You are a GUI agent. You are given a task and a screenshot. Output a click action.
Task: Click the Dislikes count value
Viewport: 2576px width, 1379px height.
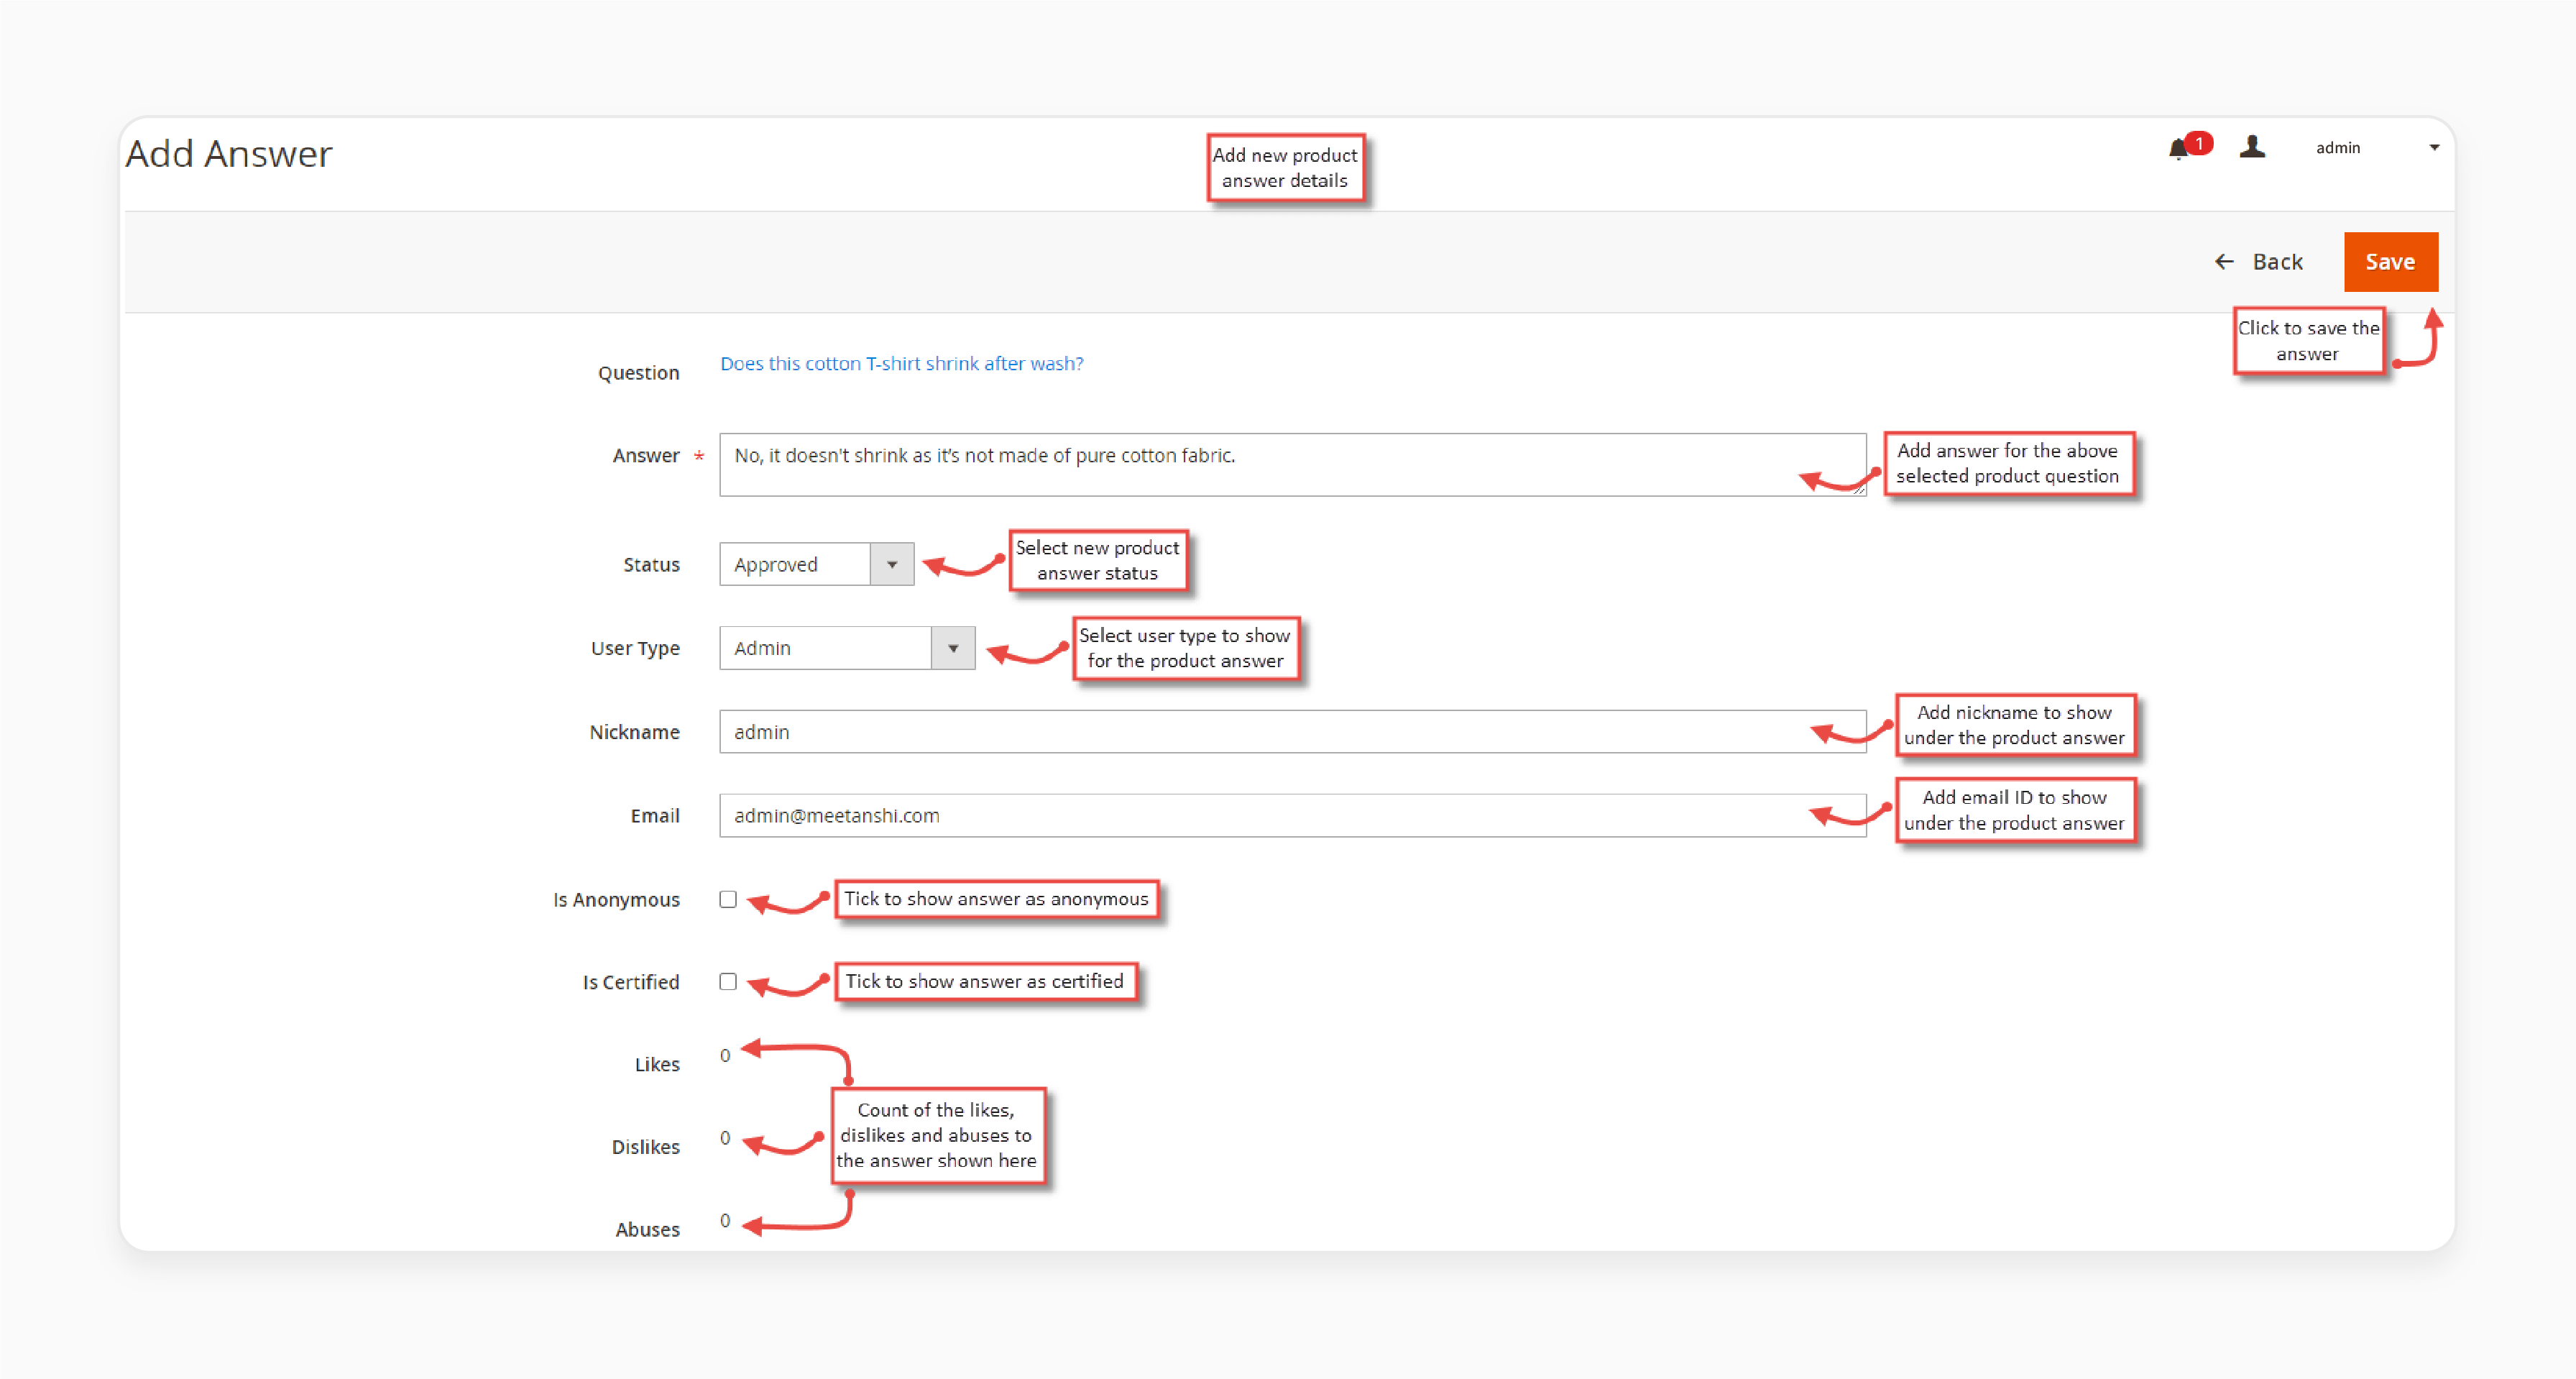(x=725, y=1139)
